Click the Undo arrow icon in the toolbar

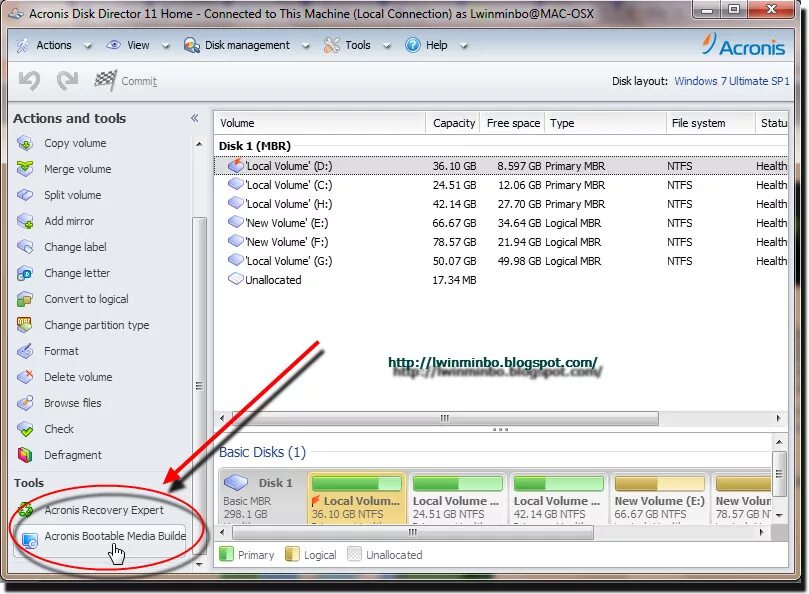(x=29, y=81)
